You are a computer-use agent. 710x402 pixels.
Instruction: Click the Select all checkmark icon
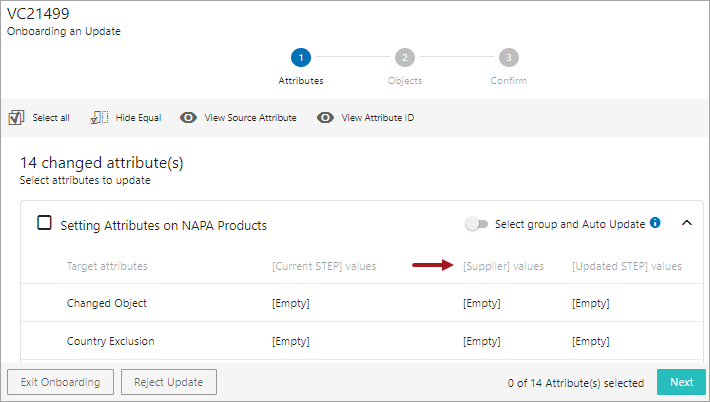(x=16, y=118)
